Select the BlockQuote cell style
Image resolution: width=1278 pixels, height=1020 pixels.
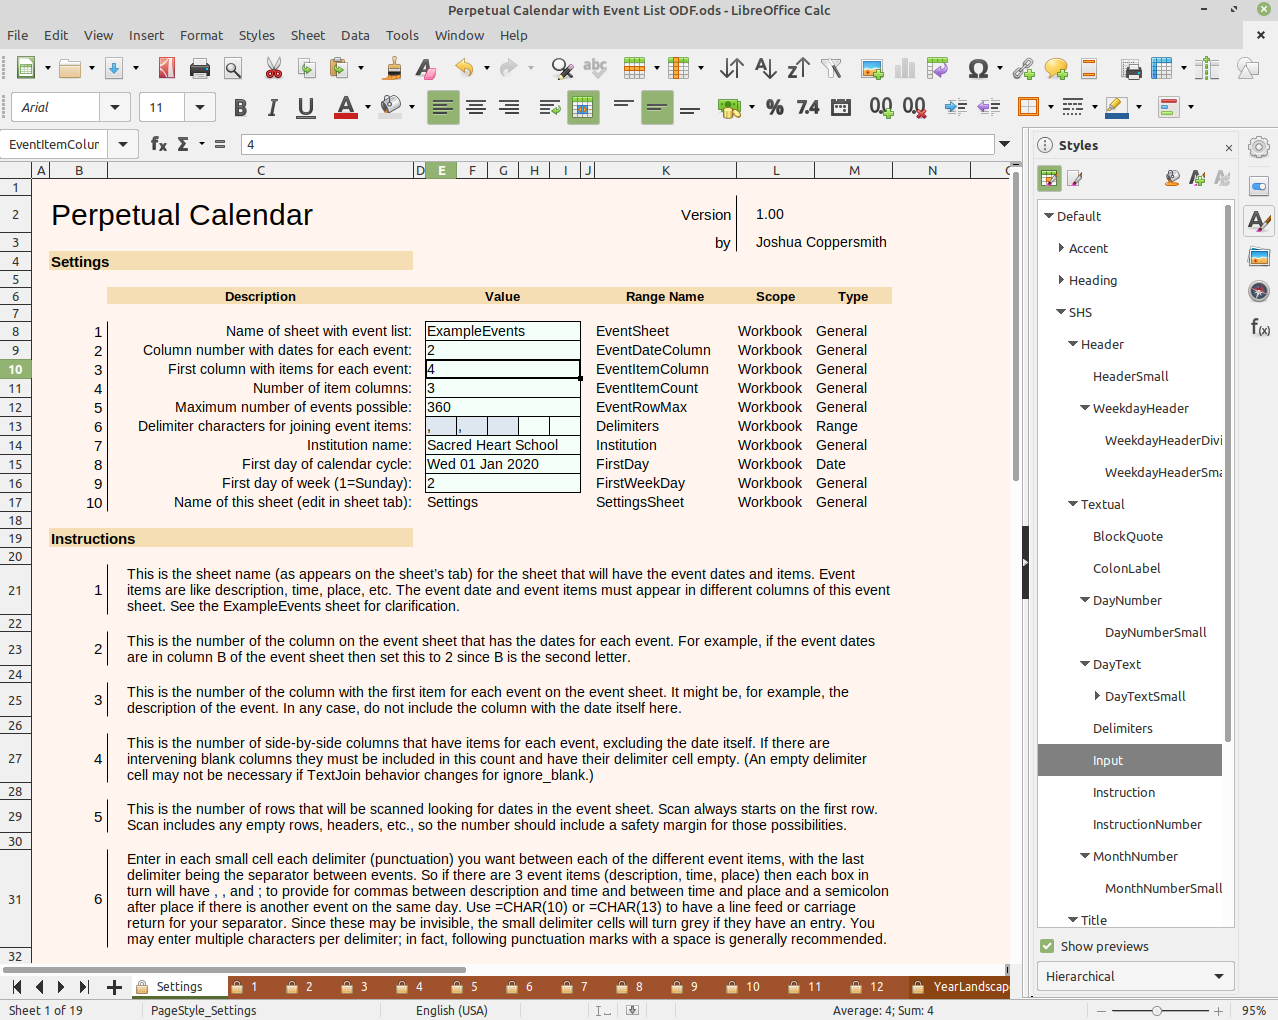point(1128,536)
